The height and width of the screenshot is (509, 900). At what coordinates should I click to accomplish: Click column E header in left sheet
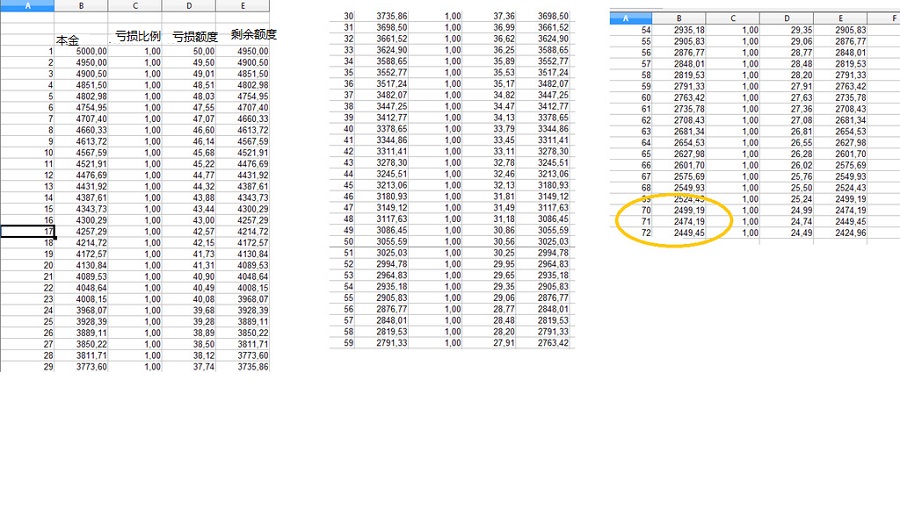click(243, 6)
